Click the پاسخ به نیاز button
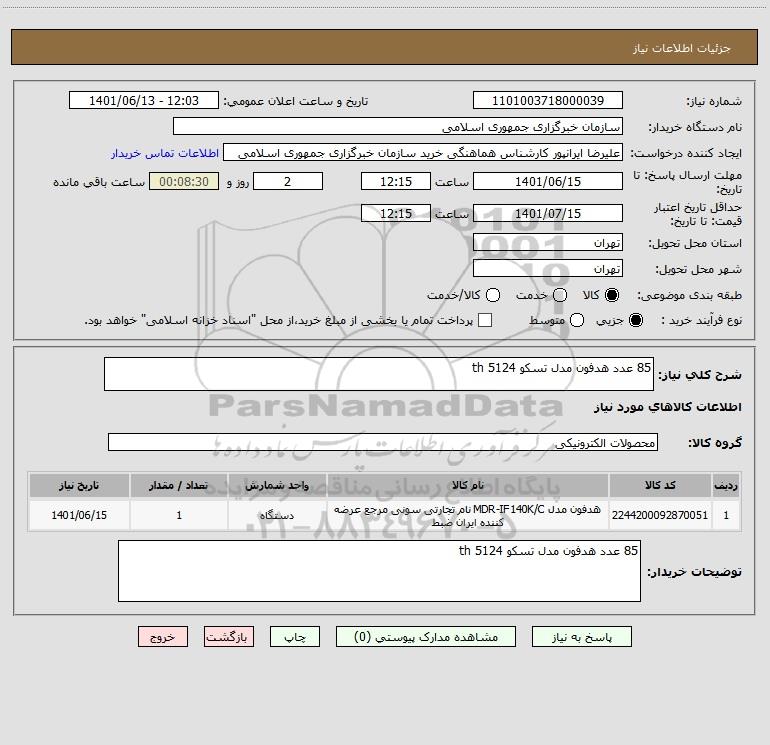The image size is (770, 745). coord(582,637)
